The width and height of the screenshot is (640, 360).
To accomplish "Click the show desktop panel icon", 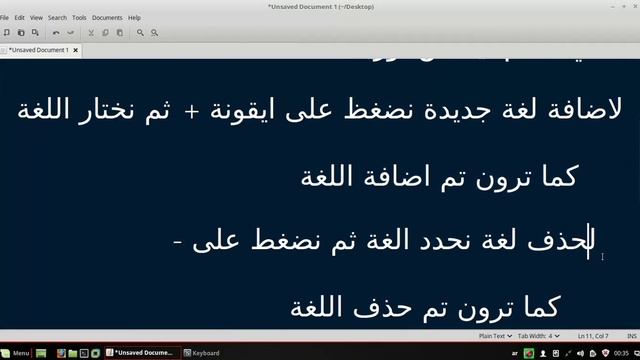I will (x=41, y=353).
